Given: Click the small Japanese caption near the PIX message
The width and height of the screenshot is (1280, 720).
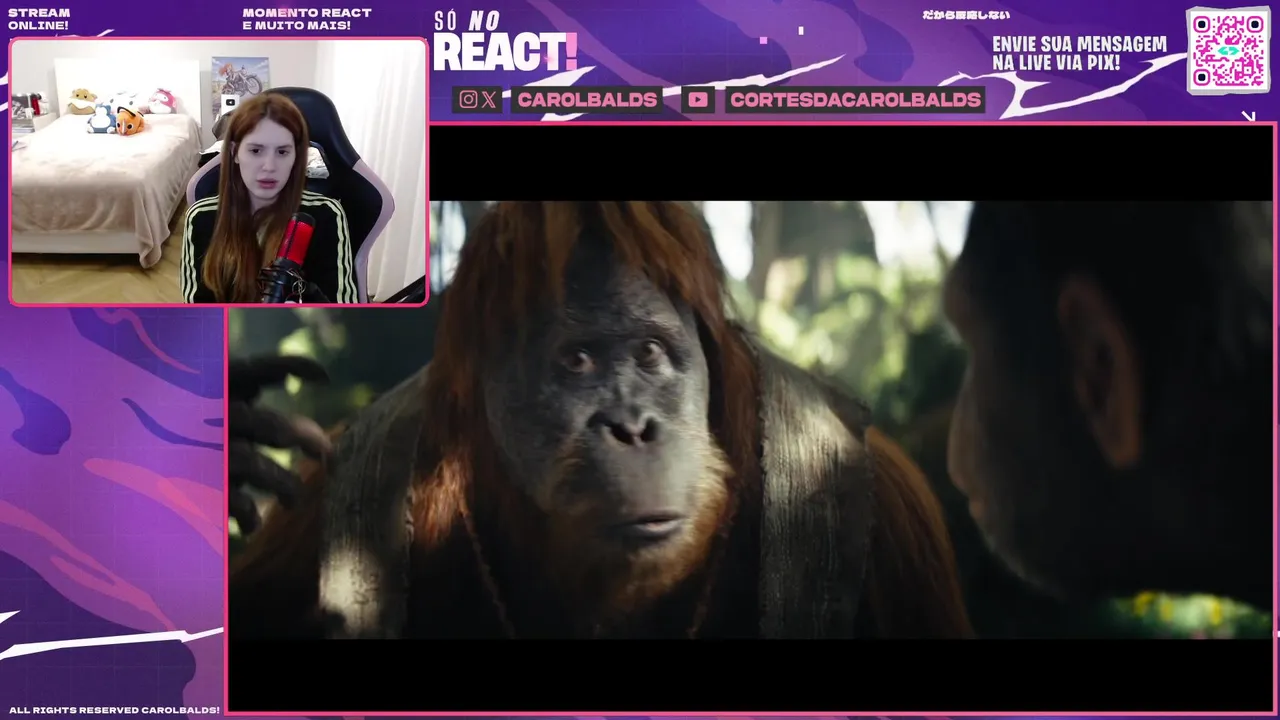Looking at the screenshot, I should (966, 15).
